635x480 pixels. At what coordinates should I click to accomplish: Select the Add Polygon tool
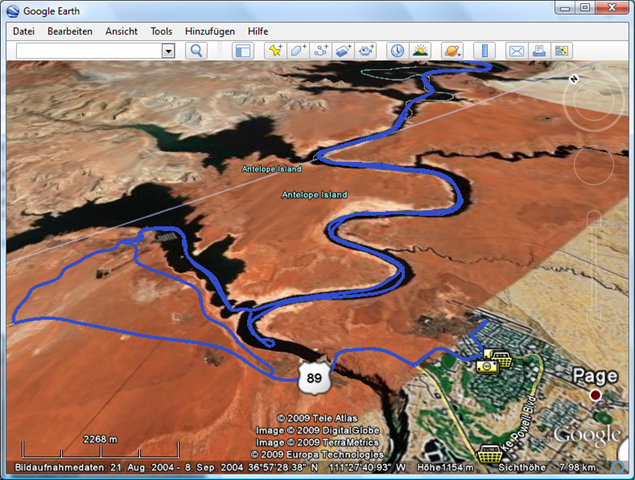point(298,50)
